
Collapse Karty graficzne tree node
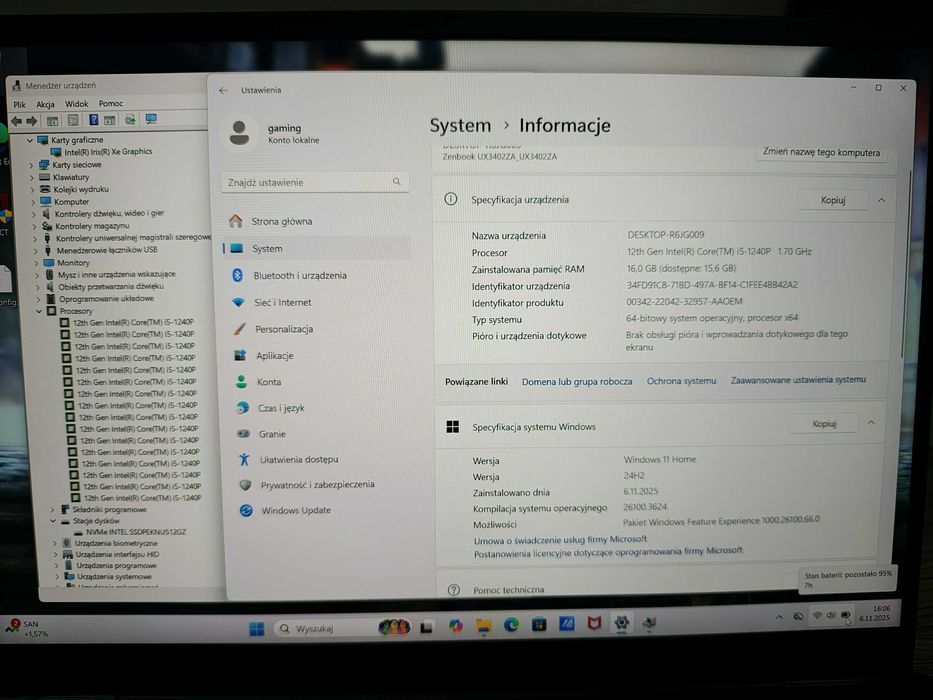tap(29, 140)
